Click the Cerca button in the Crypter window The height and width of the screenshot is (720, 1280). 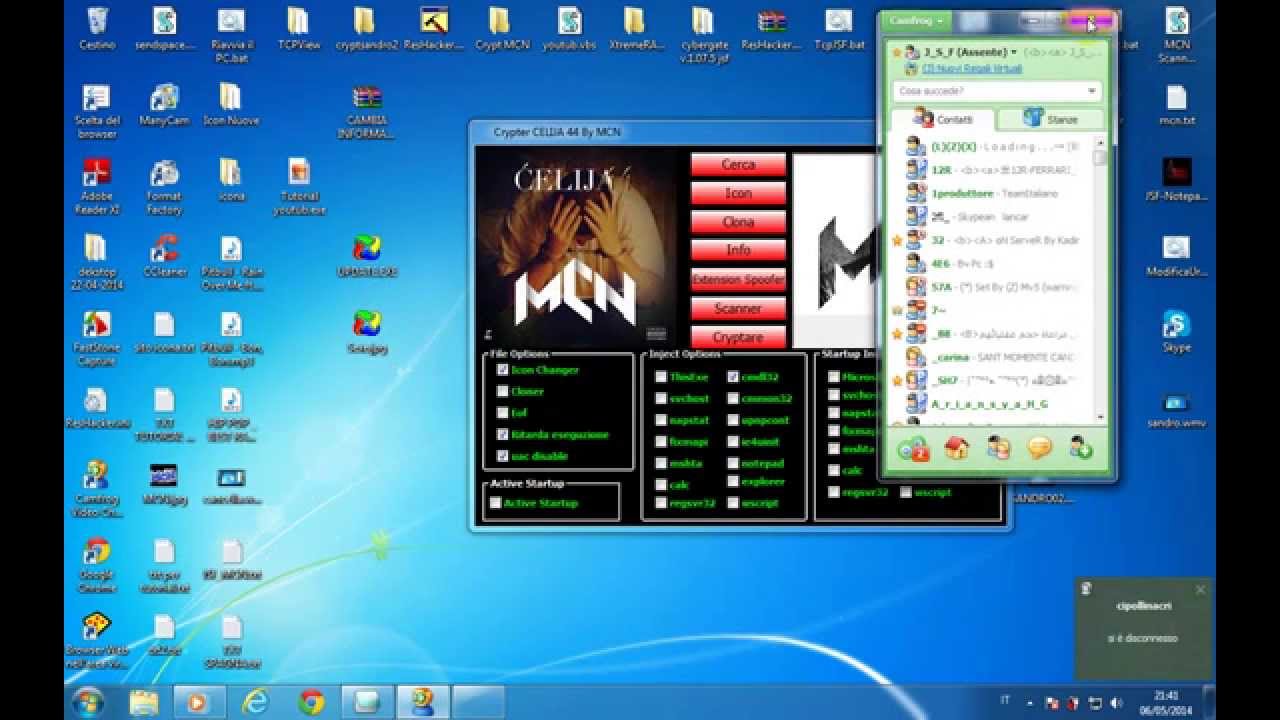[738, 164]
